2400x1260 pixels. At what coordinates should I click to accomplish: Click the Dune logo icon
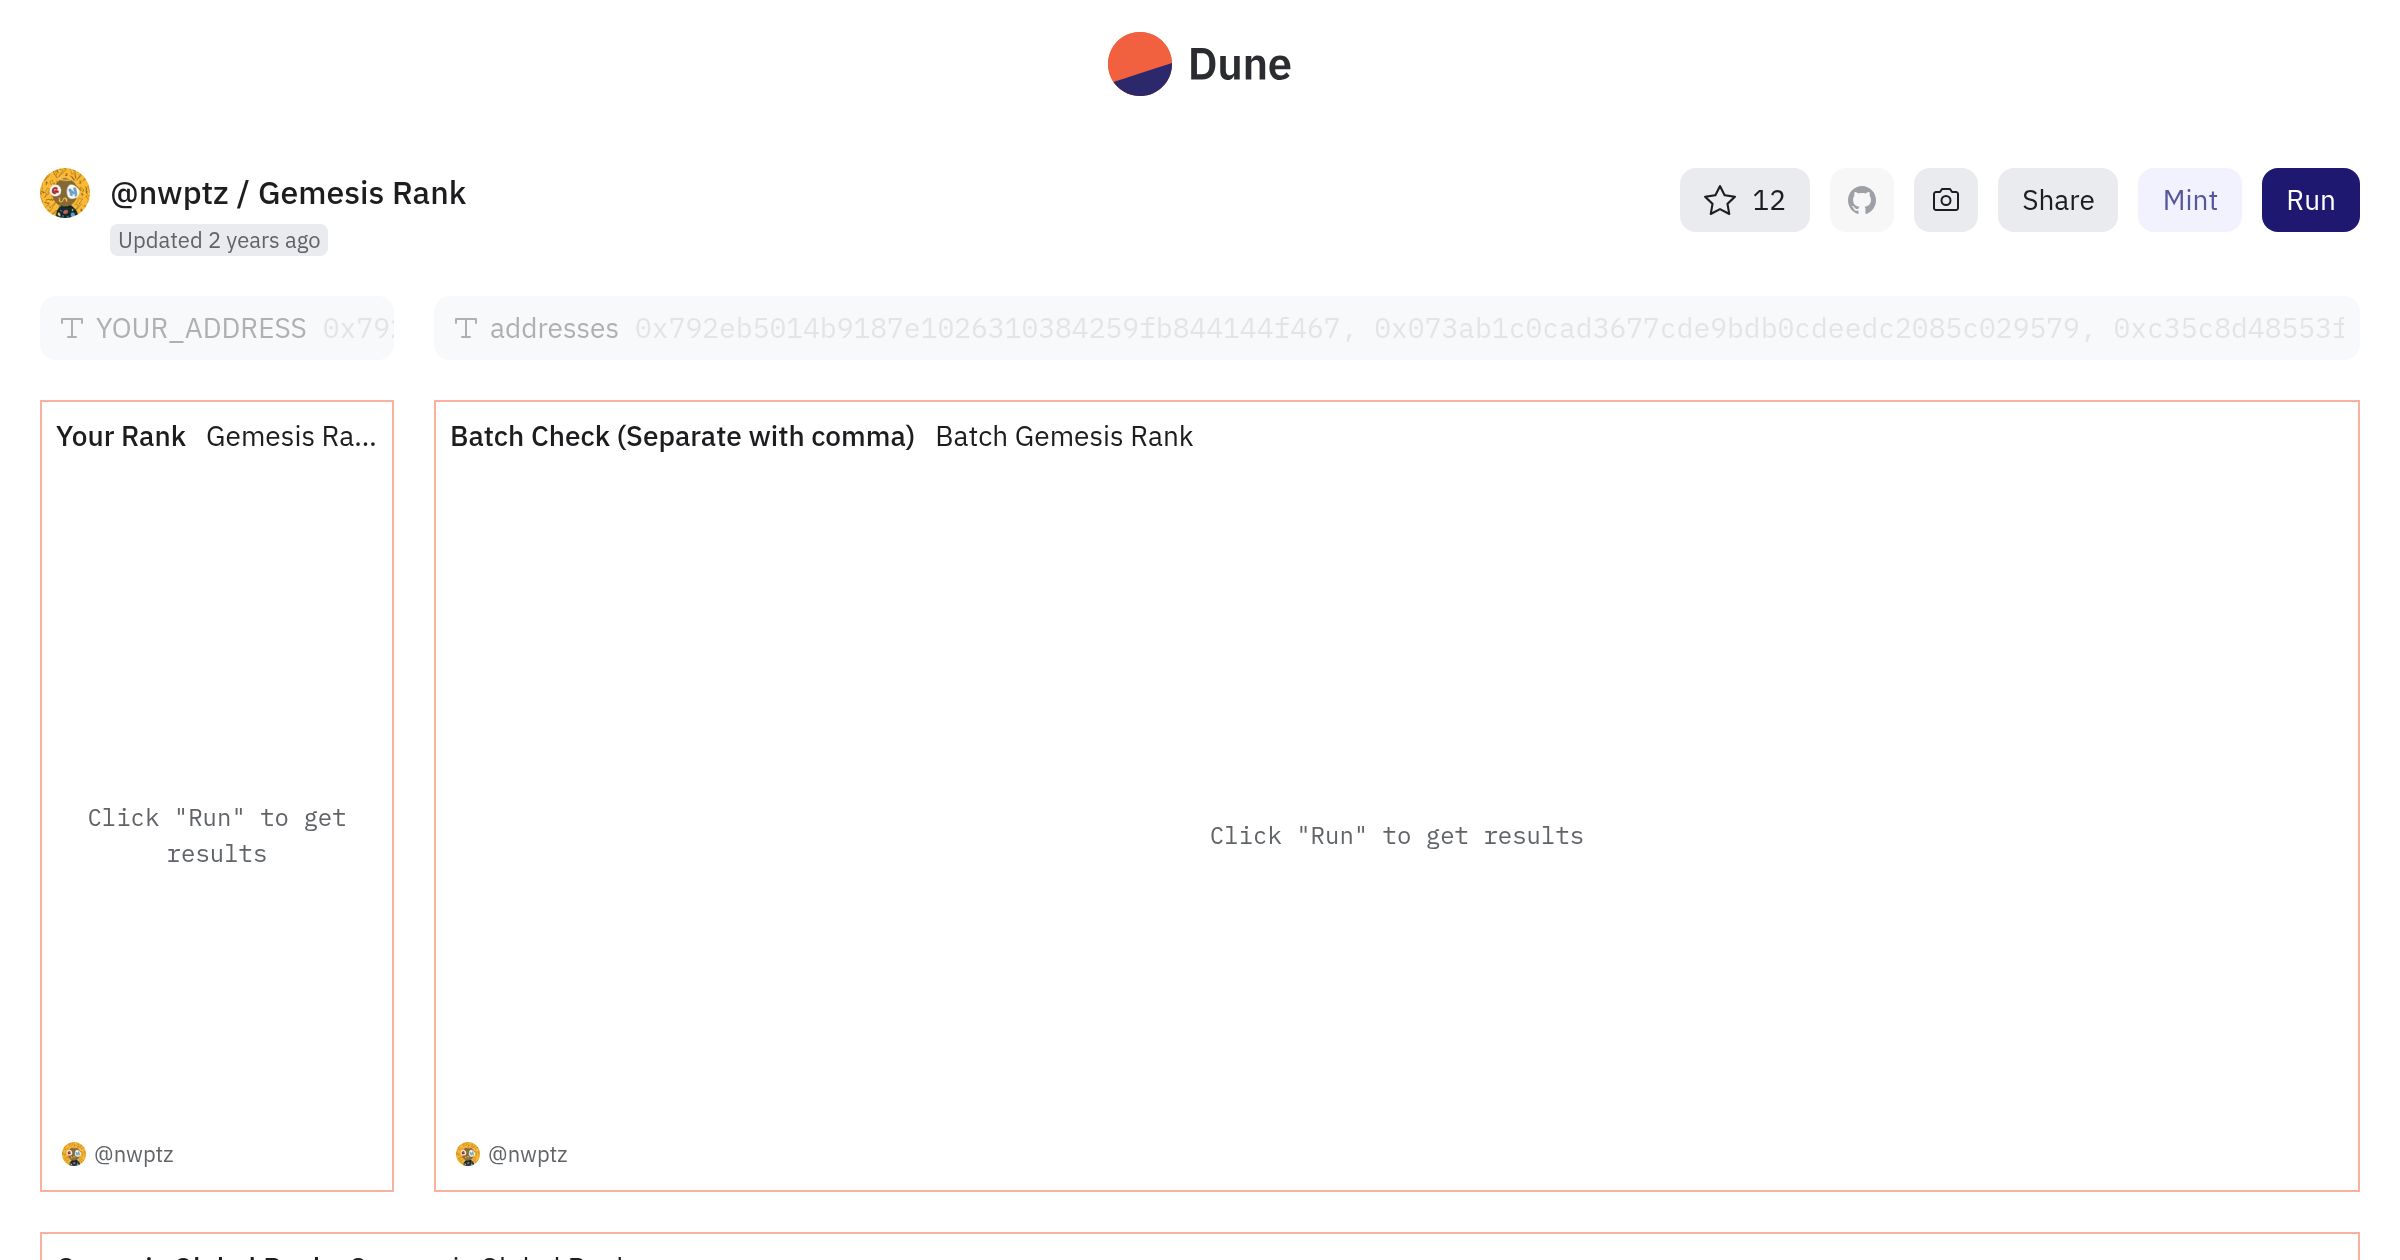(1139, 64)
